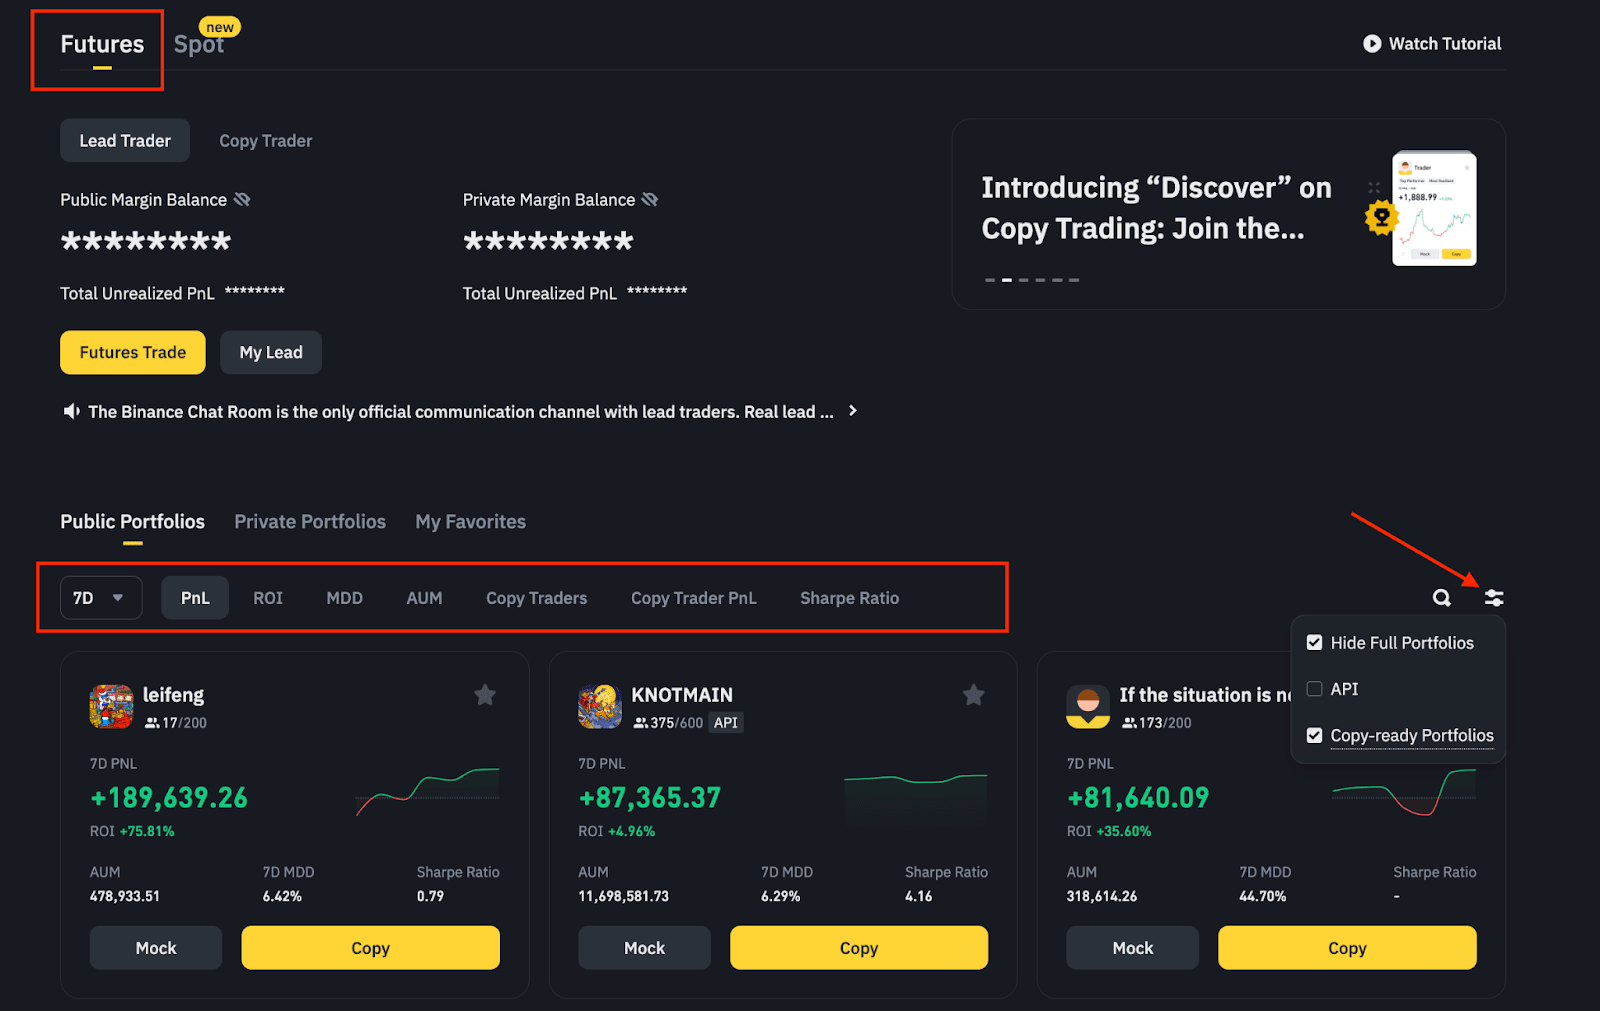The image size is (1600, 1011).
Task: Click leifeng trader avatar
Action: [x=111, y=706]
